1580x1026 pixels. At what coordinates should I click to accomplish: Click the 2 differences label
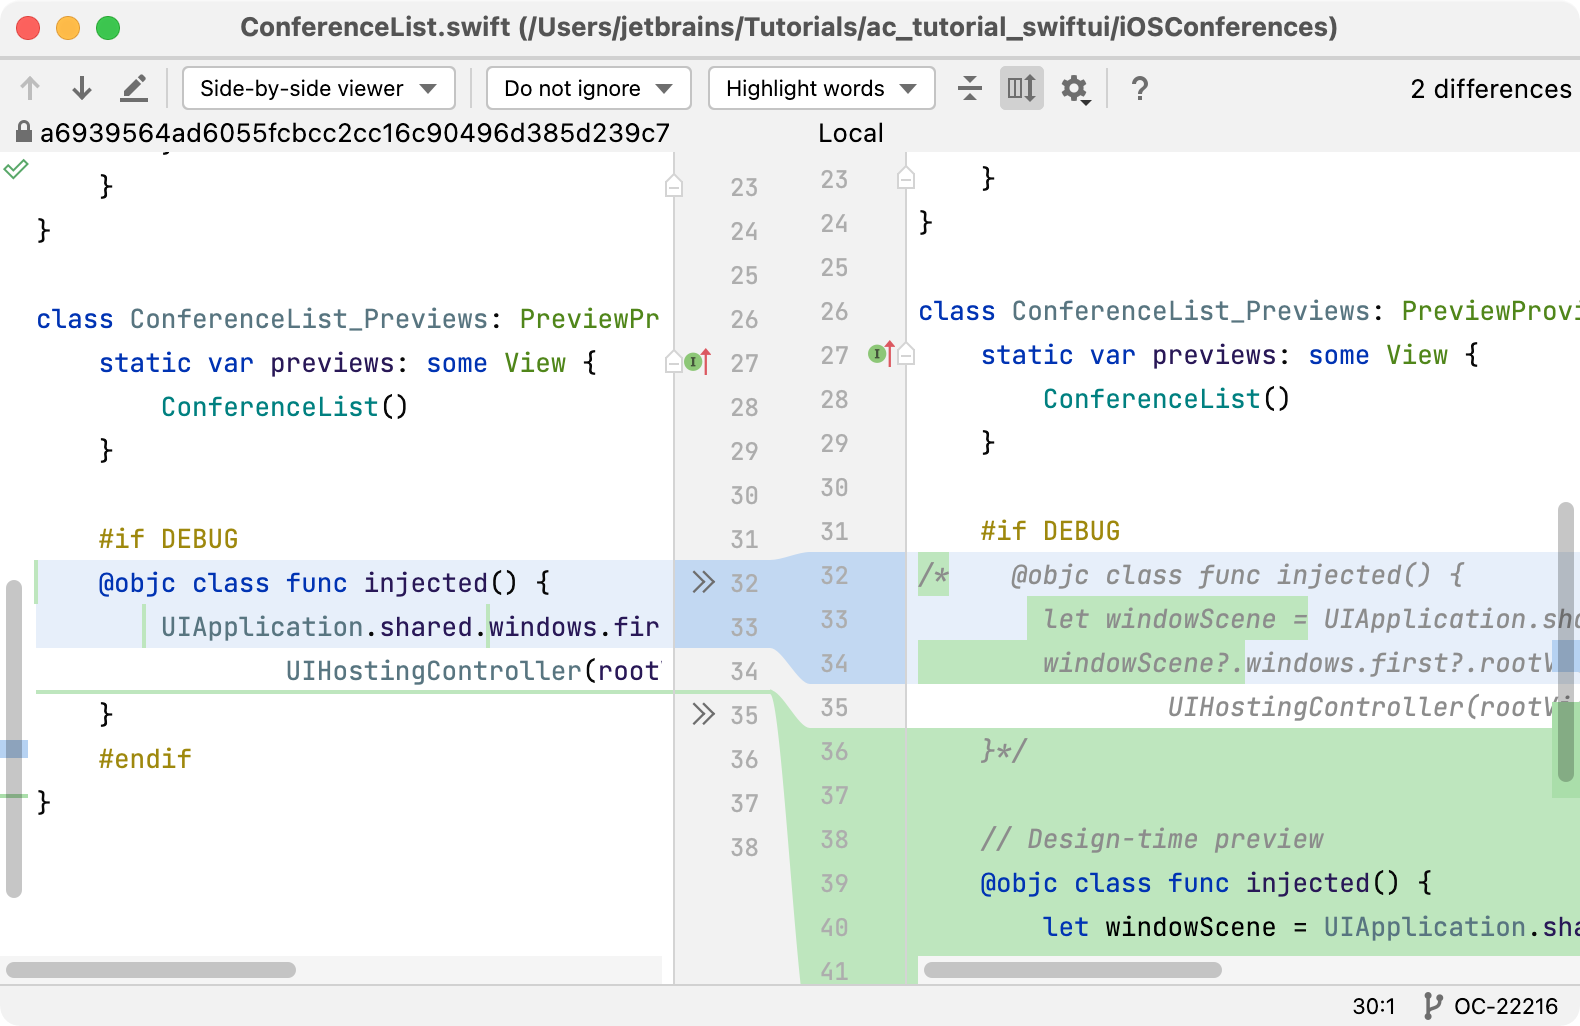tap(1491, 89)
